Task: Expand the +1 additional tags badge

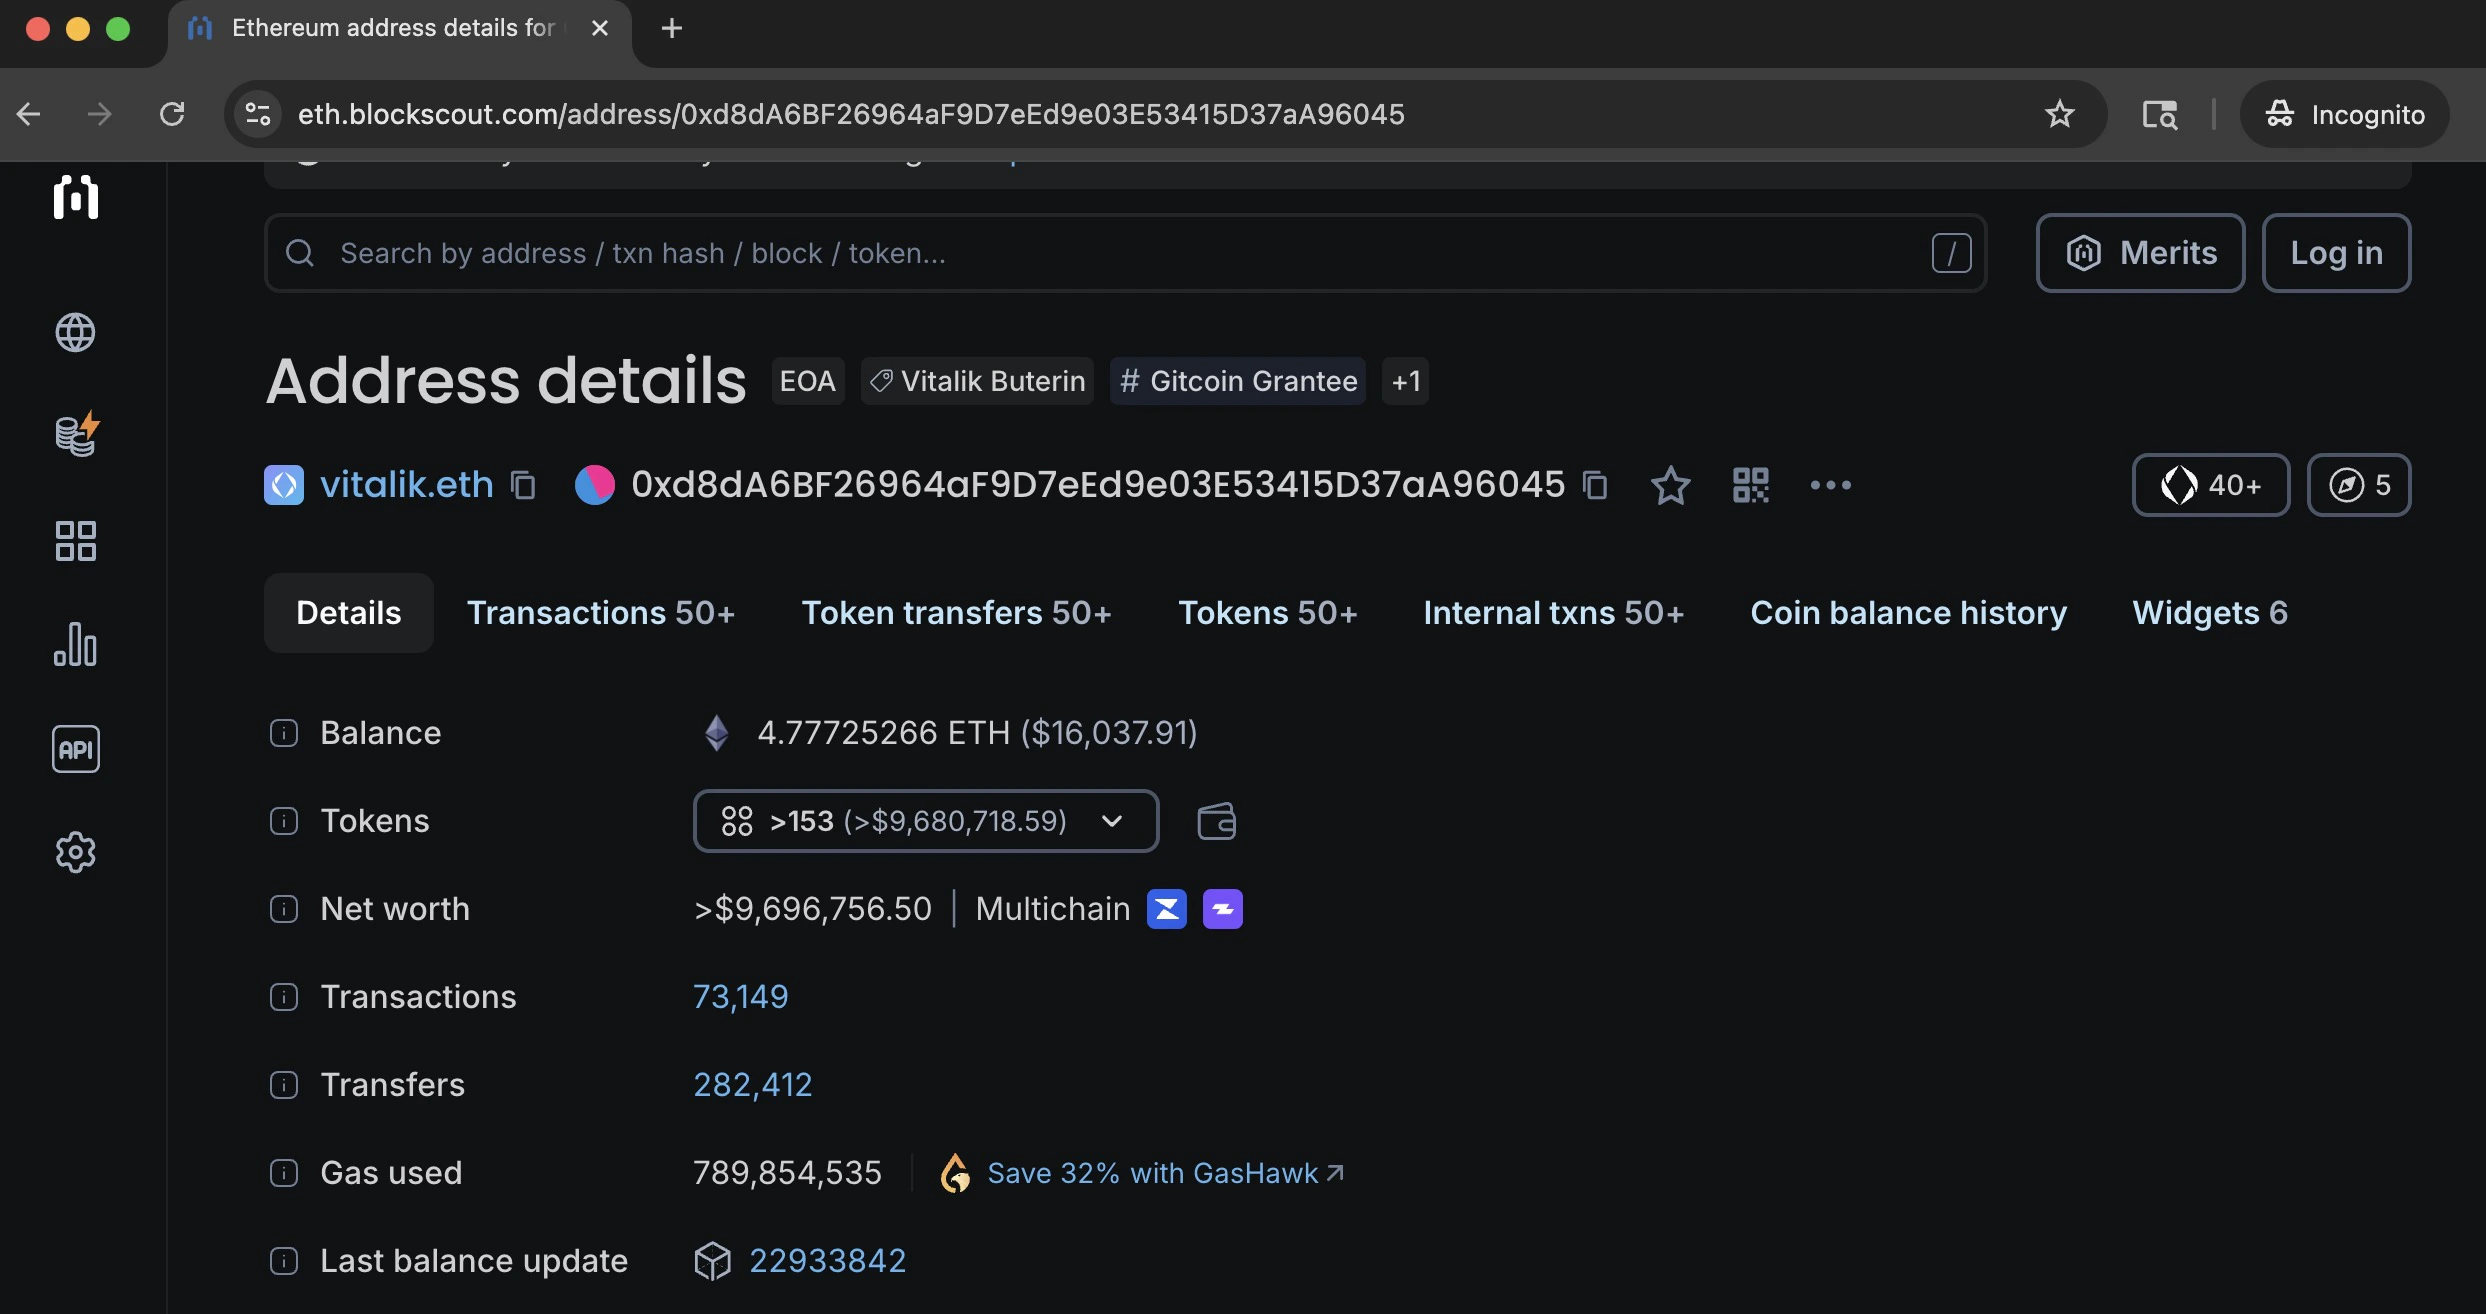Action: [x=1405, y=381]
